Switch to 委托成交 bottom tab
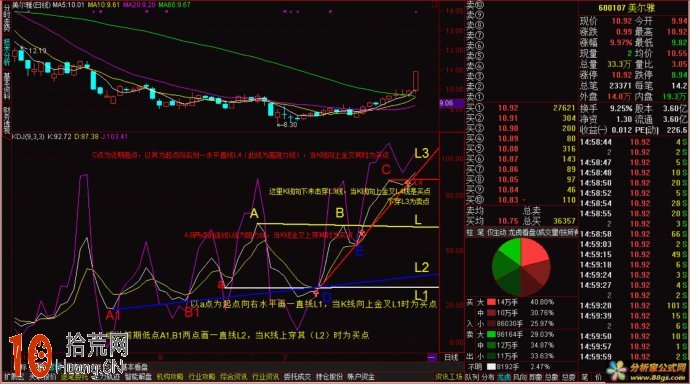Viewport: 690px width, 384px height. click(297, 377)
